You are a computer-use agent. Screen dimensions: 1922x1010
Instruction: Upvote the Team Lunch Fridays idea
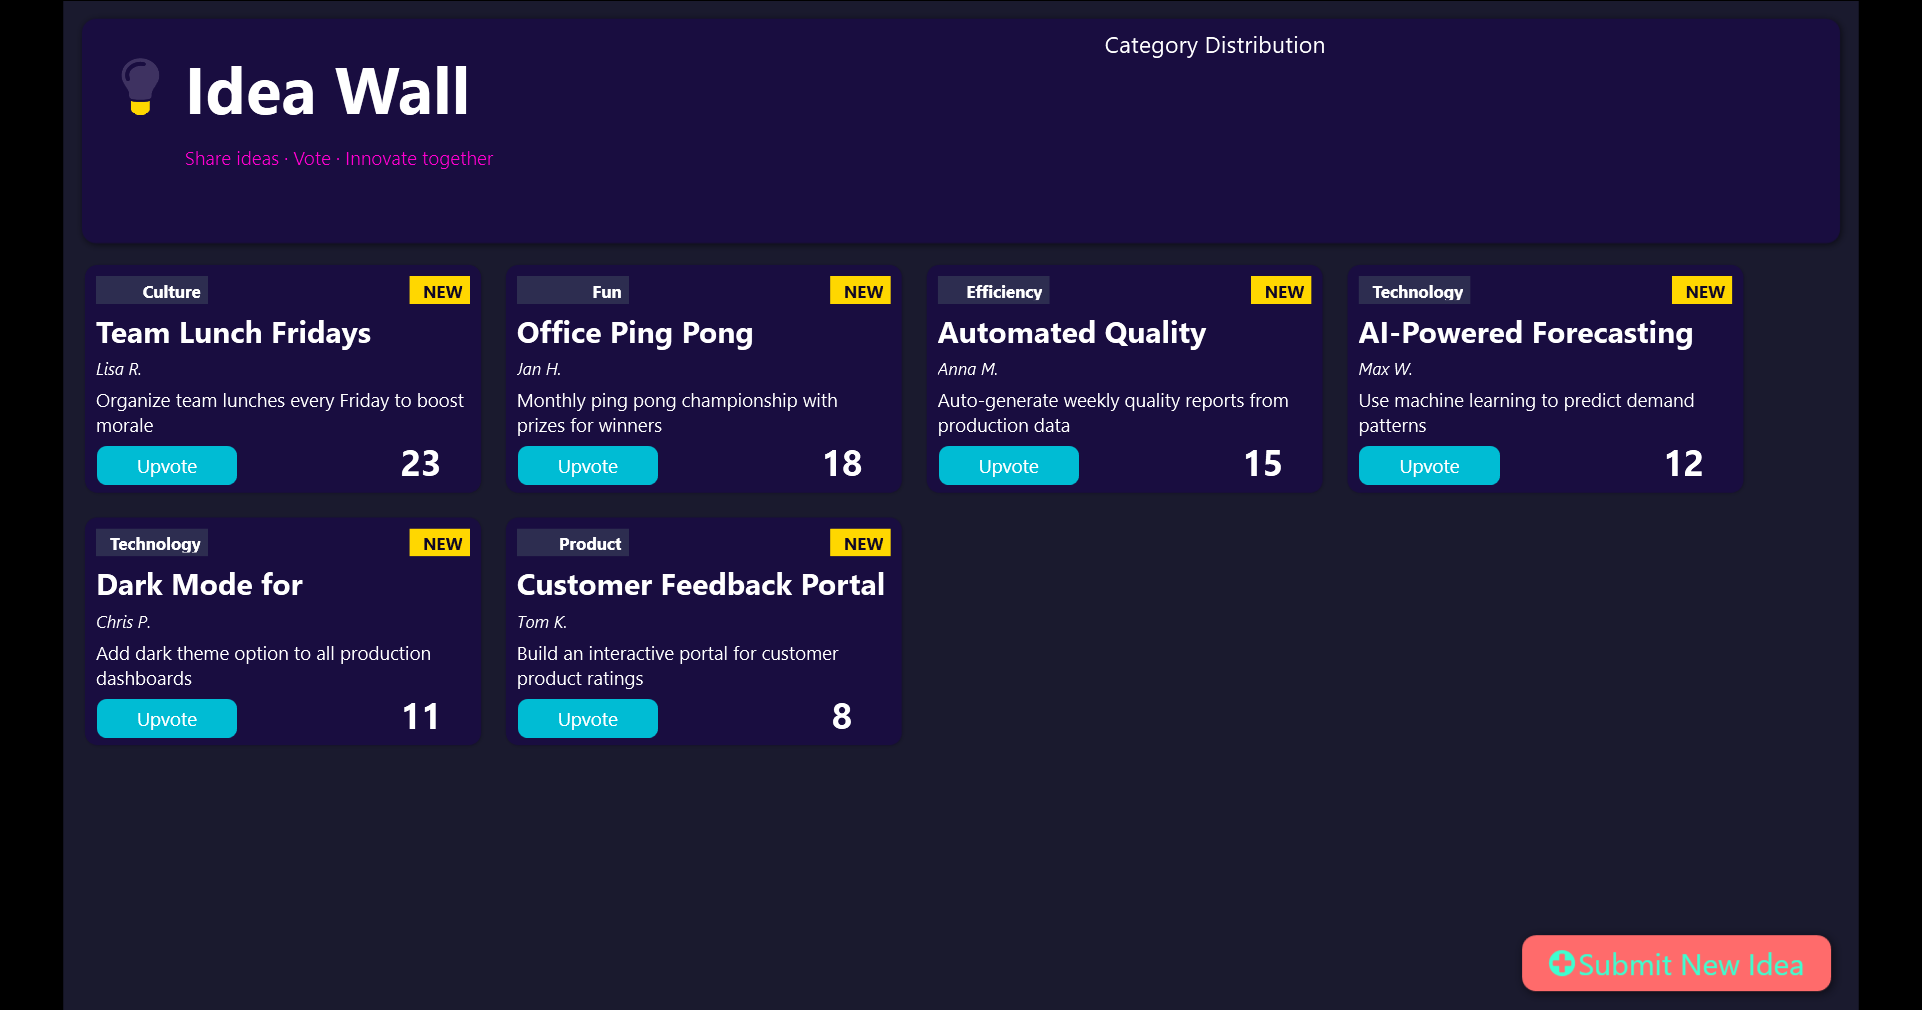166,465
